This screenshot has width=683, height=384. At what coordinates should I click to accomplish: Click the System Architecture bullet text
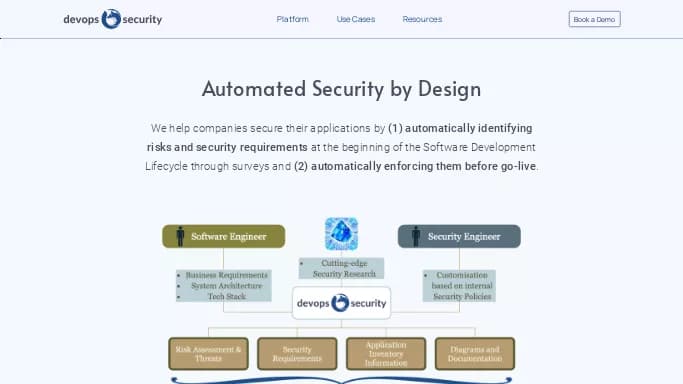coord(227,286)
